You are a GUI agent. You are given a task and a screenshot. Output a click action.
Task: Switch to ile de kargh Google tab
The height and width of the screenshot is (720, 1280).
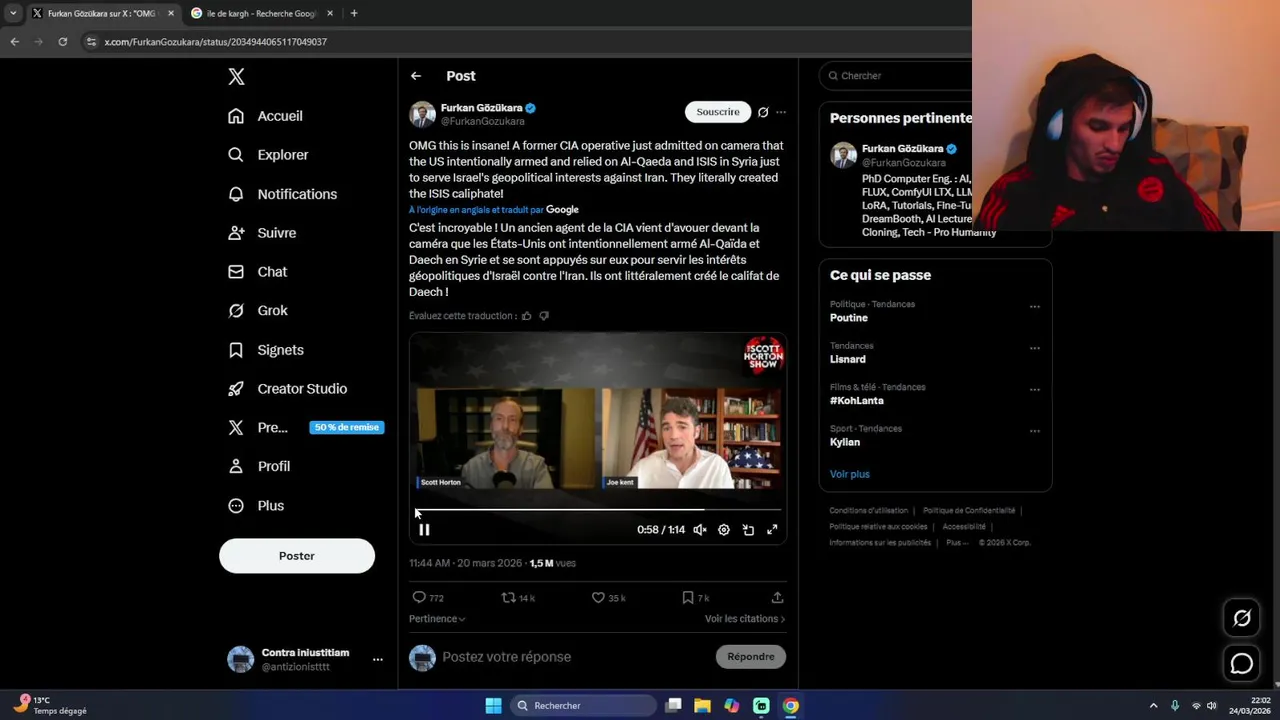coord(262,13)
